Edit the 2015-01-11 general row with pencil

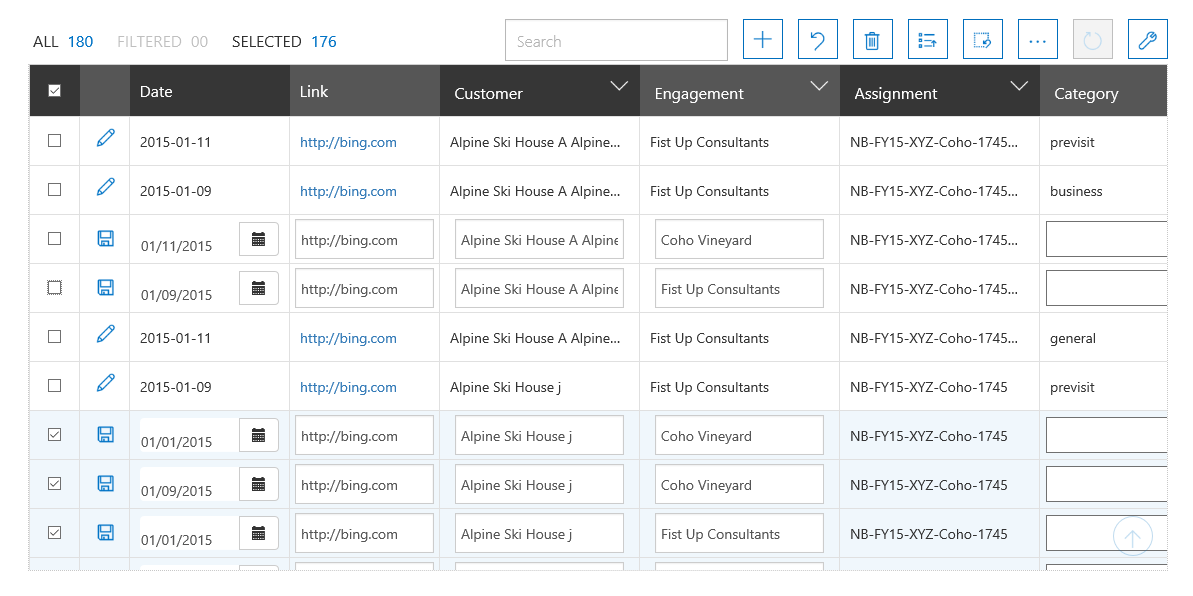pos(106,334)
